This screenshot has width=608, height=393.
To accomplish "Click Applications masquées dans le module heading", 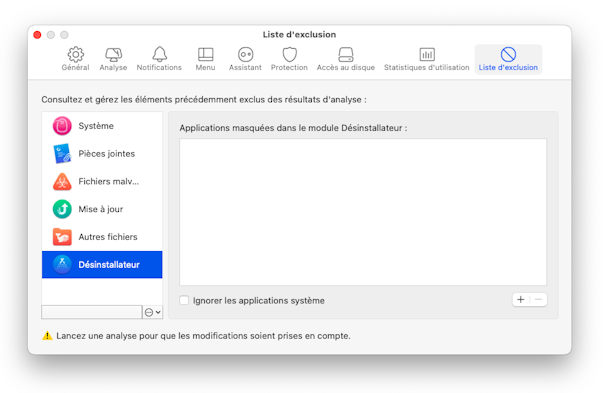I will 293,128.
